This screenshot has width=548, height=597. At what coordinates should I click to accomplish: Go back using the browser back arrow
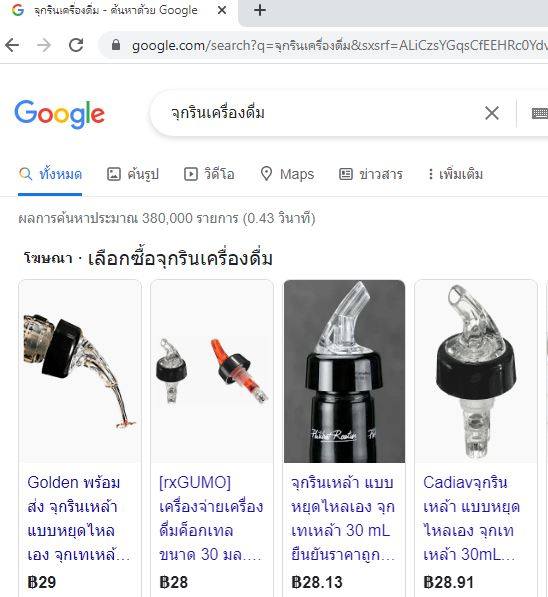(x=12, y=45)
